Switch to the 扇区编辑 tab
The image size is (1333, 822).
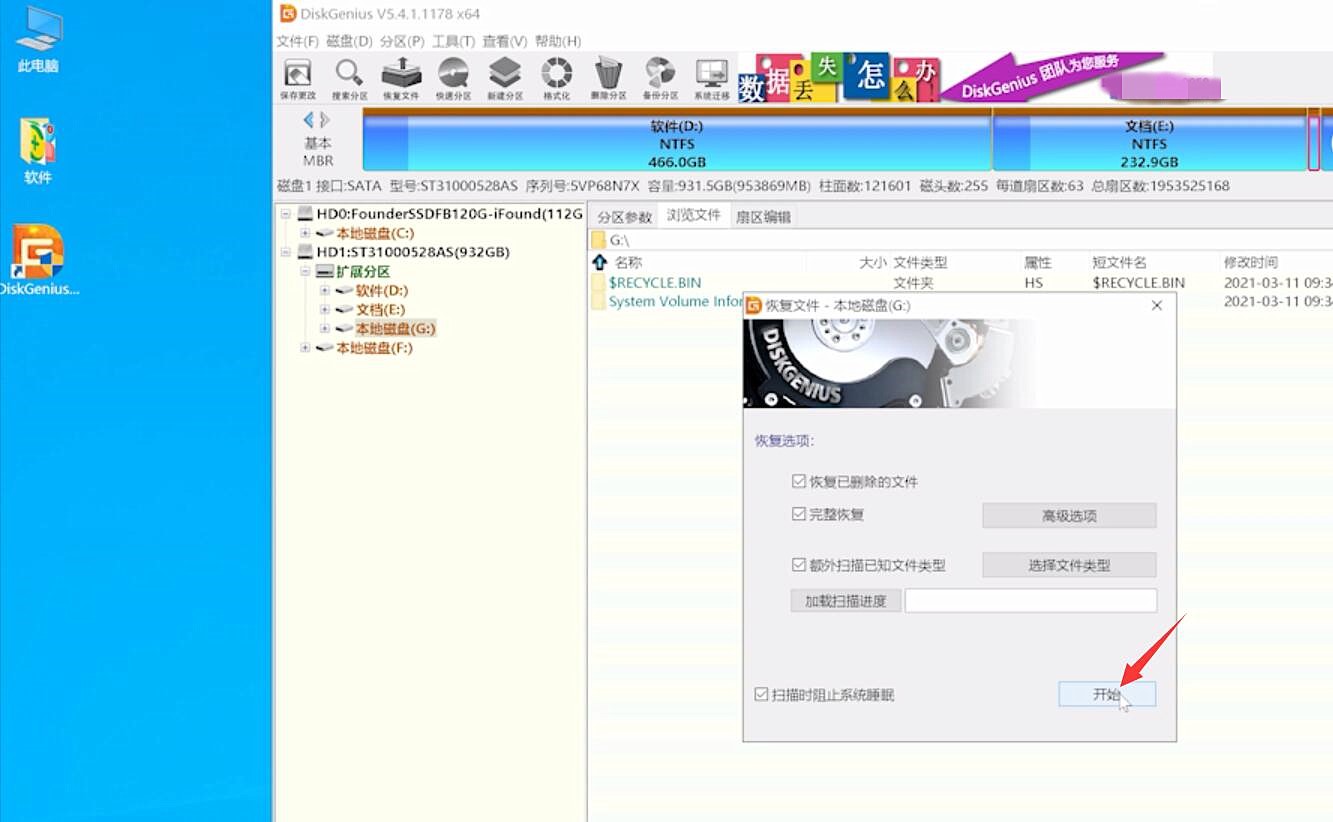pos(763,216)
